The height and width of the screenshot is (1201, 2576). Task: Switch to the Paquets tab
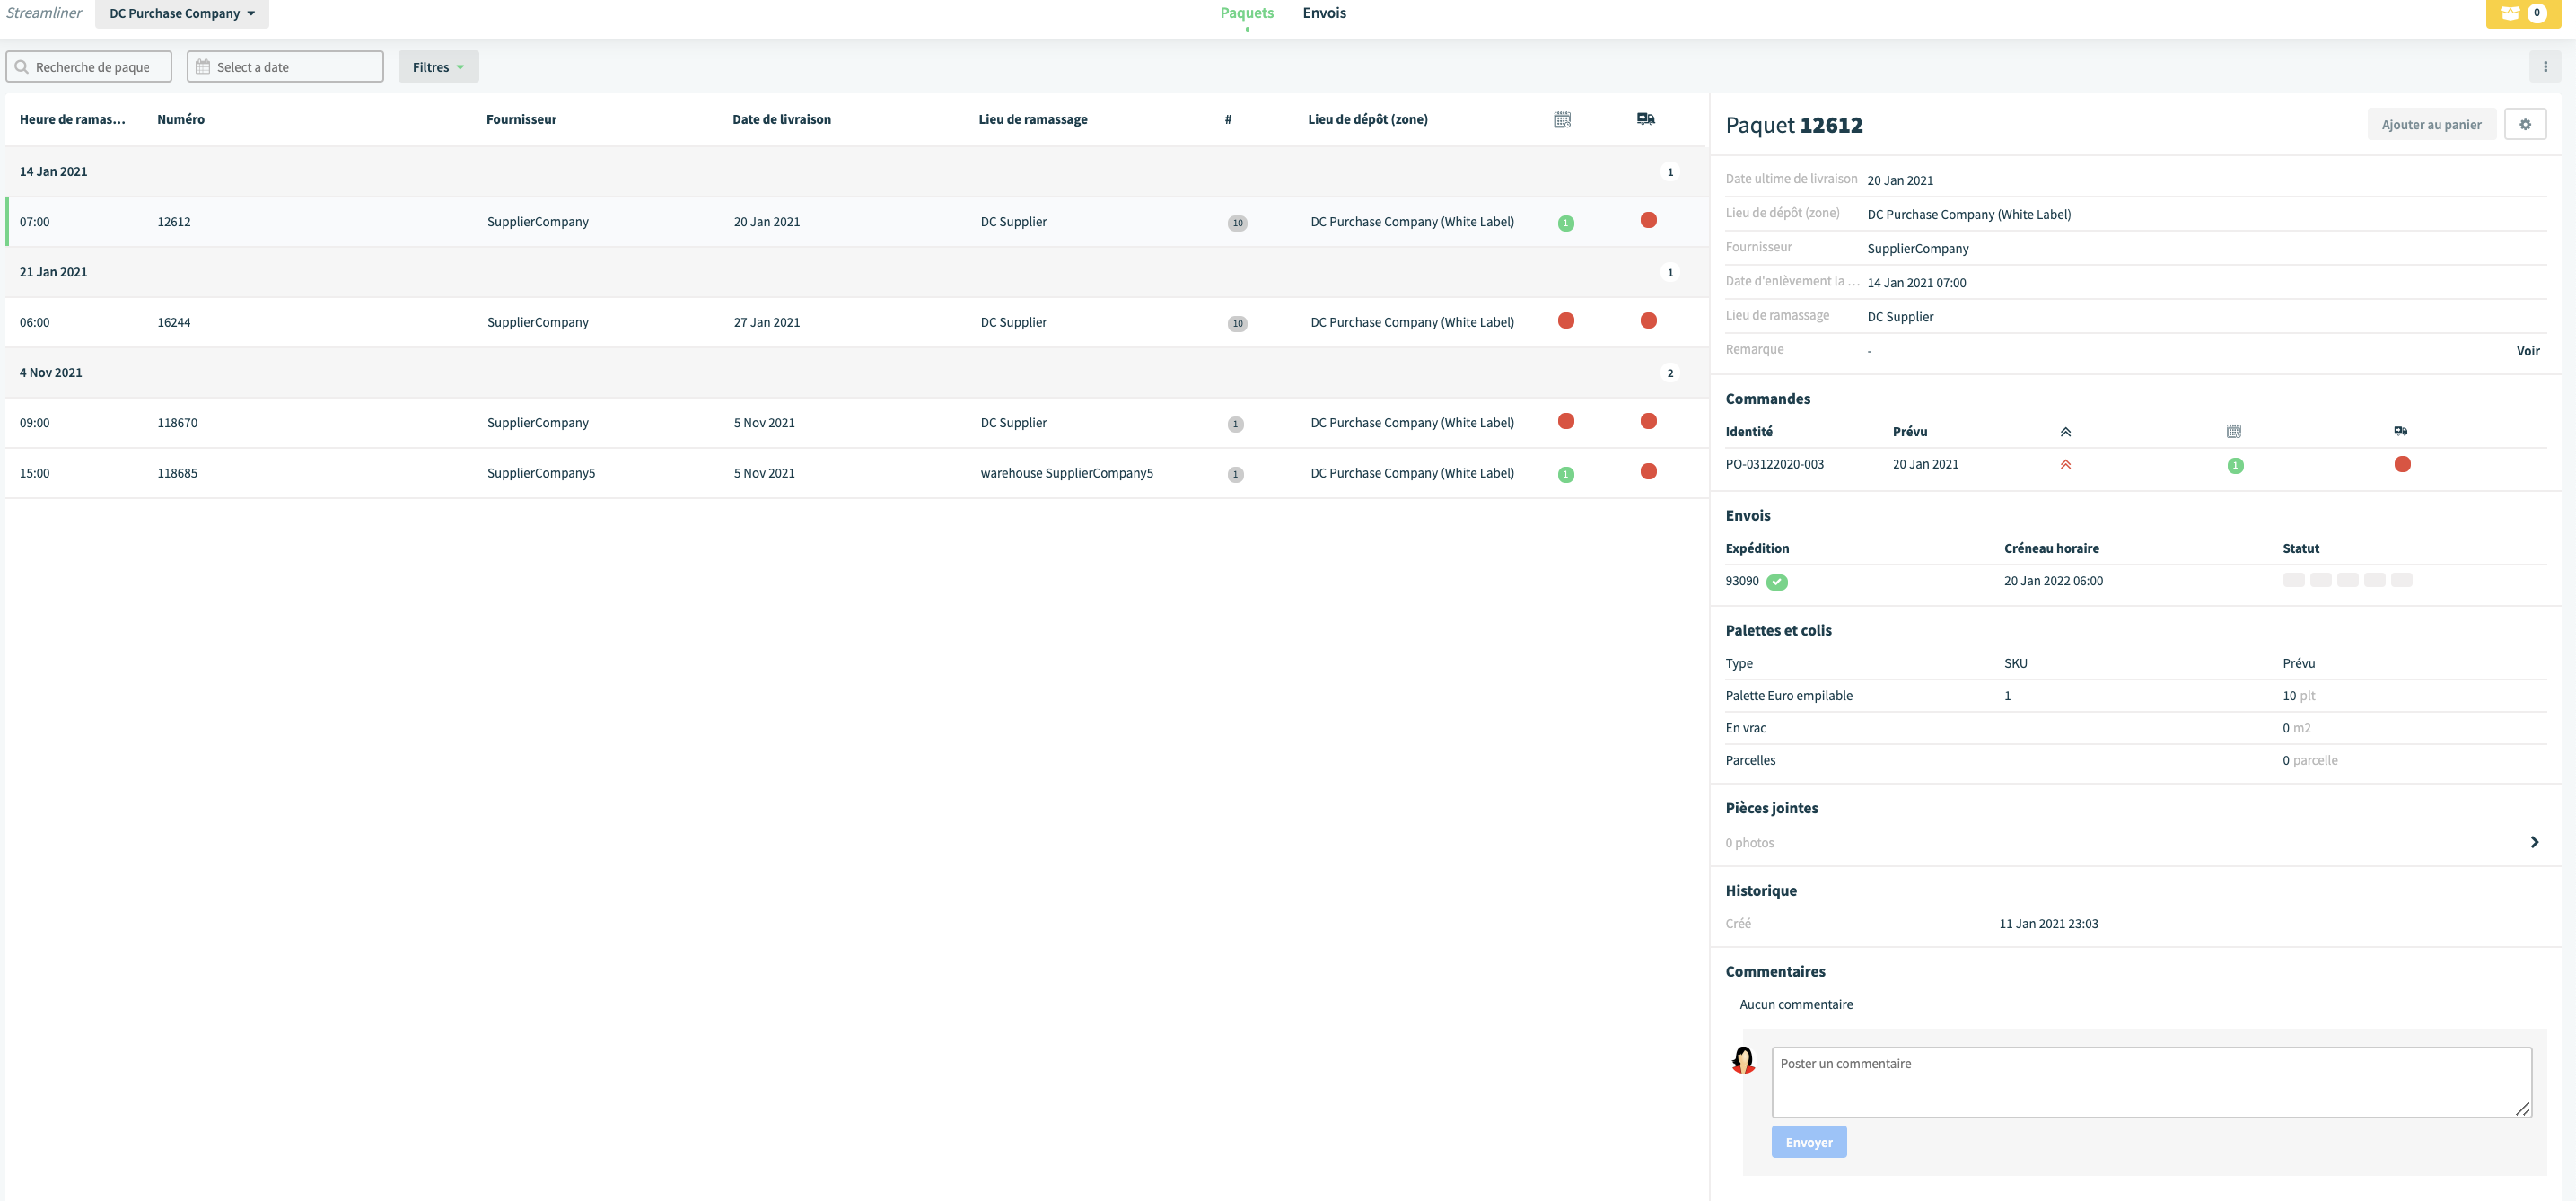coord(1246,13)
